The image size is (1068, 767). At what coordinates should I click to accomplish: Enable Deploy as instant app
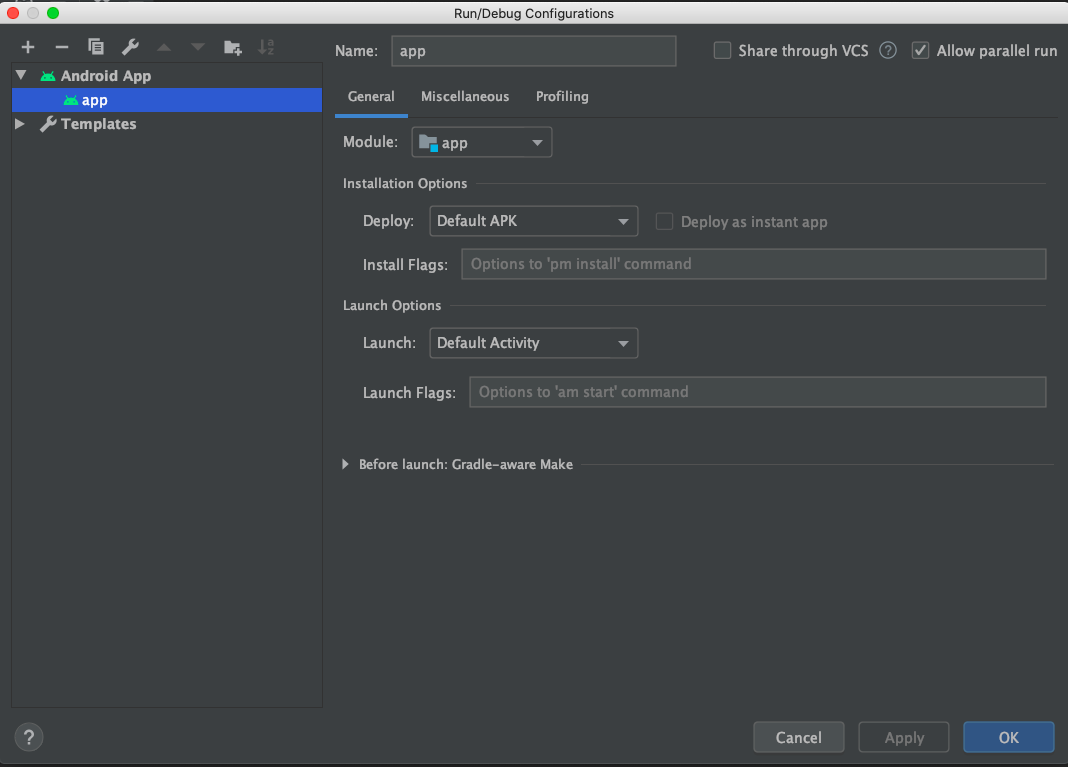click(664, 221)
